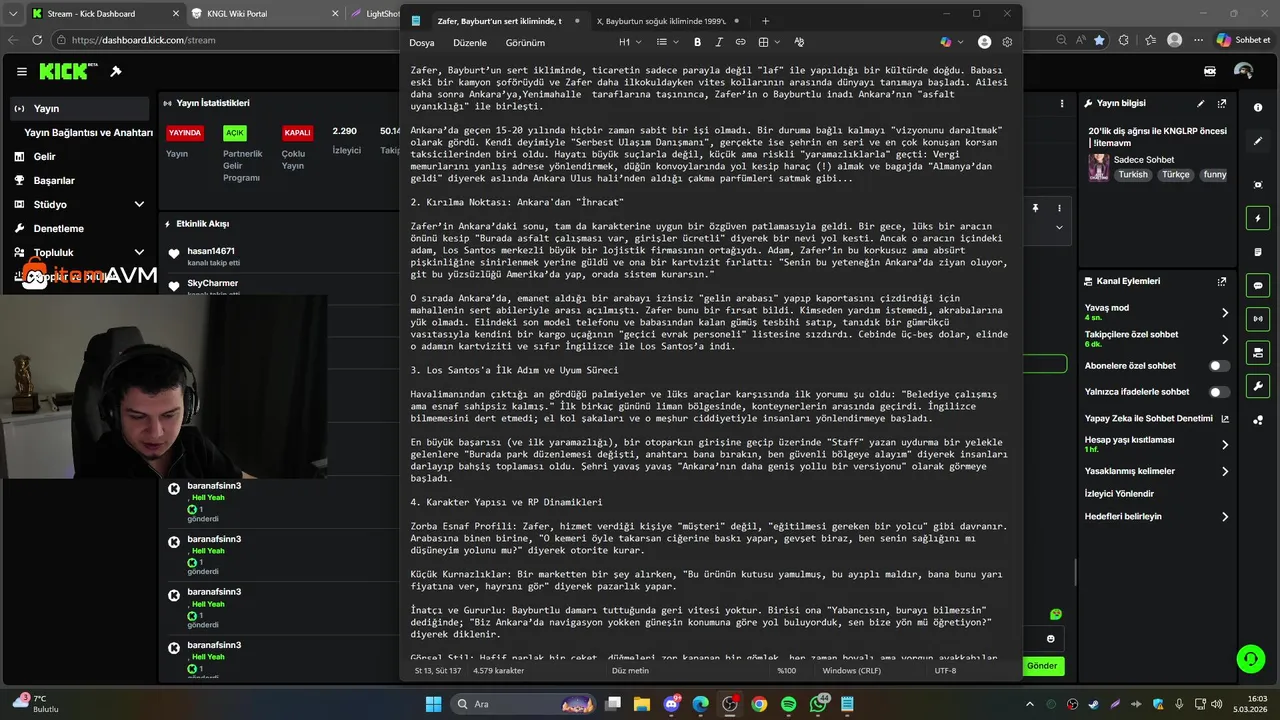Click the pencil icon in right rail
Viewport: 1280px width, 720px height.
point(1258,141)
